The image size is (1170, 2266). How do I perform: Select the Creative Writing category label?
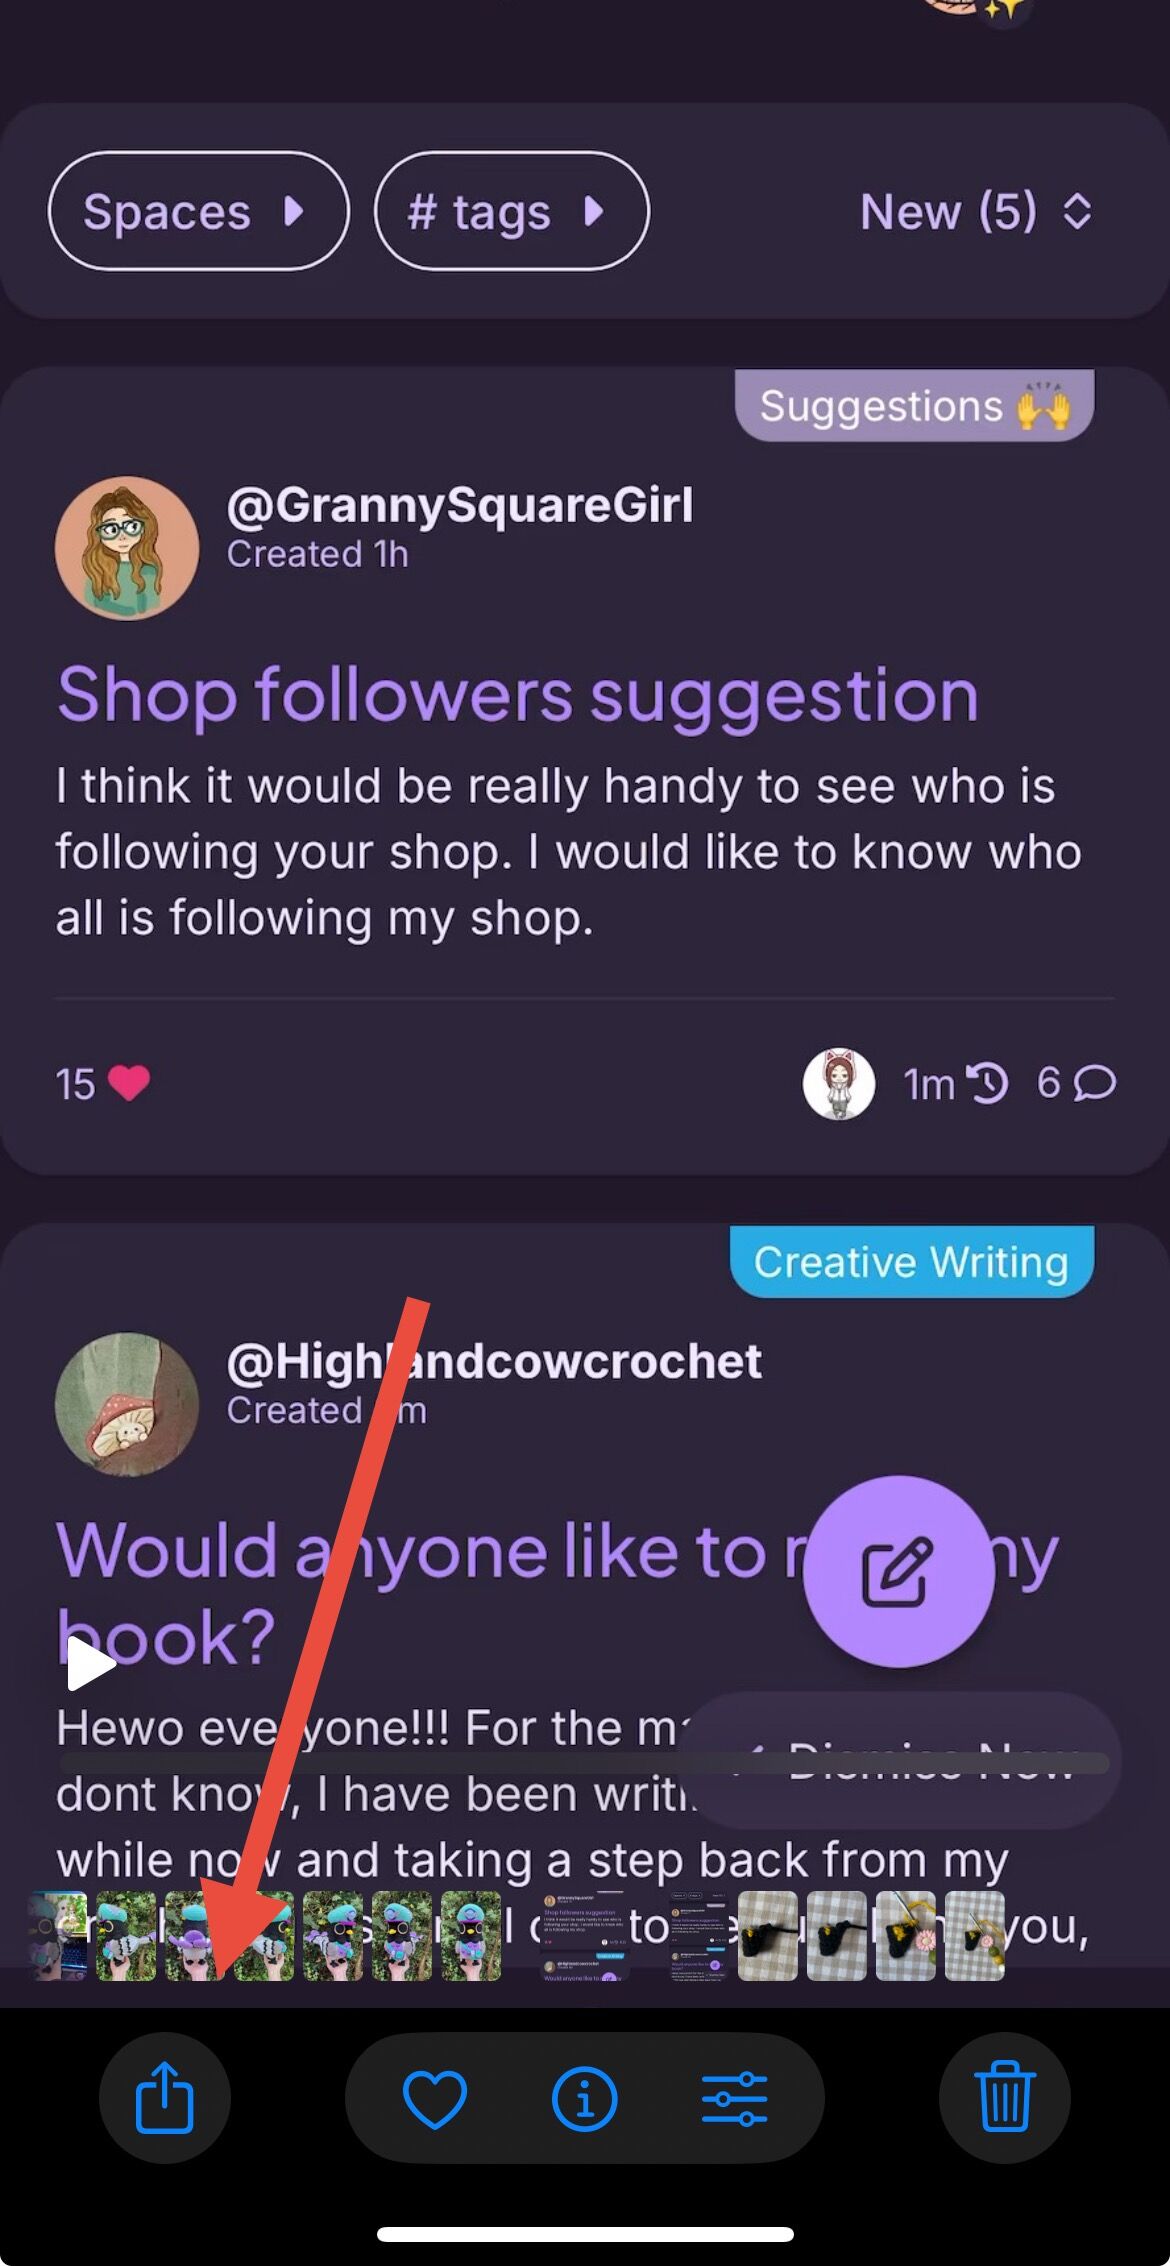pyautogui.click(x=912, y=1262)
